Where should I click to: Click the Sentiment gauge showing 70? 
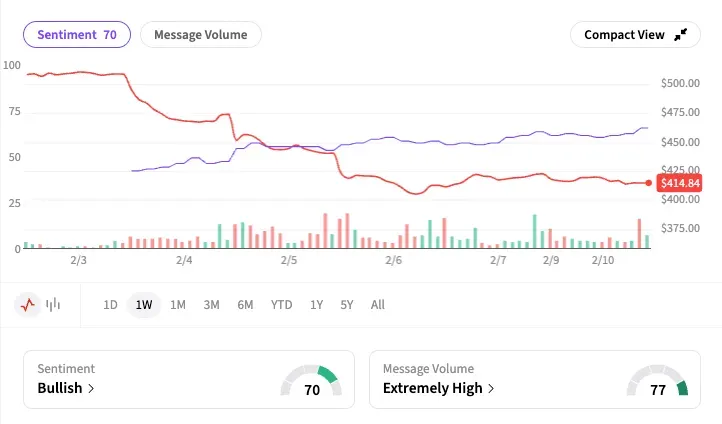click(311, 382)
